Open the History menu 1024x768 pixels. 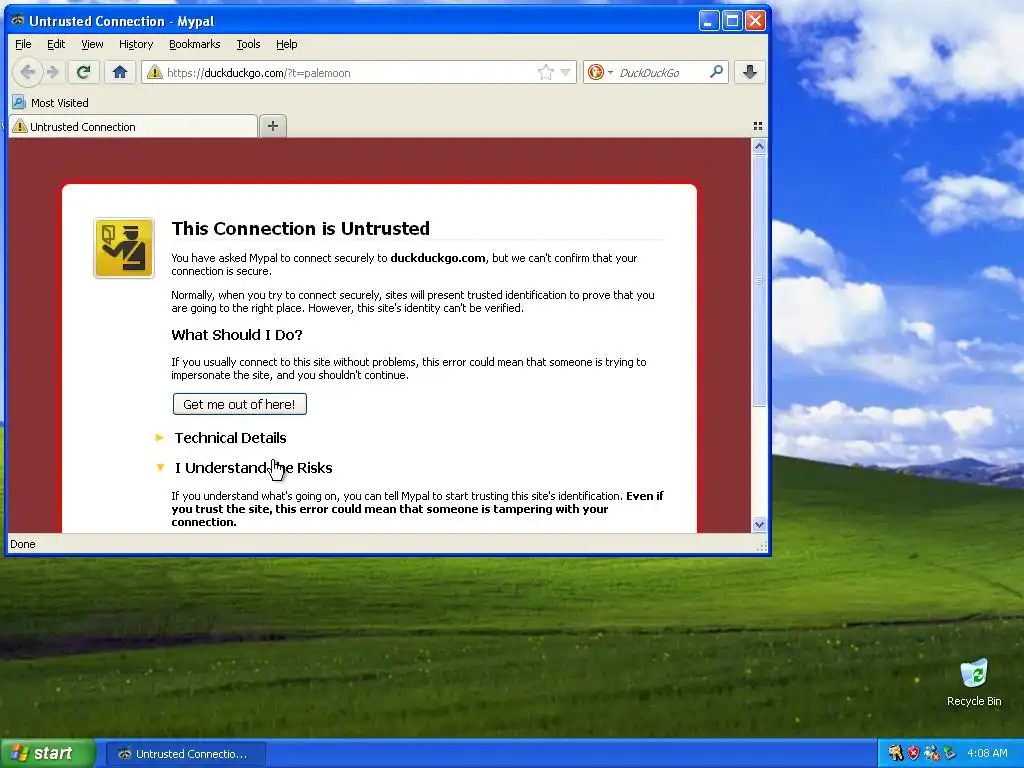coord(136,44)
